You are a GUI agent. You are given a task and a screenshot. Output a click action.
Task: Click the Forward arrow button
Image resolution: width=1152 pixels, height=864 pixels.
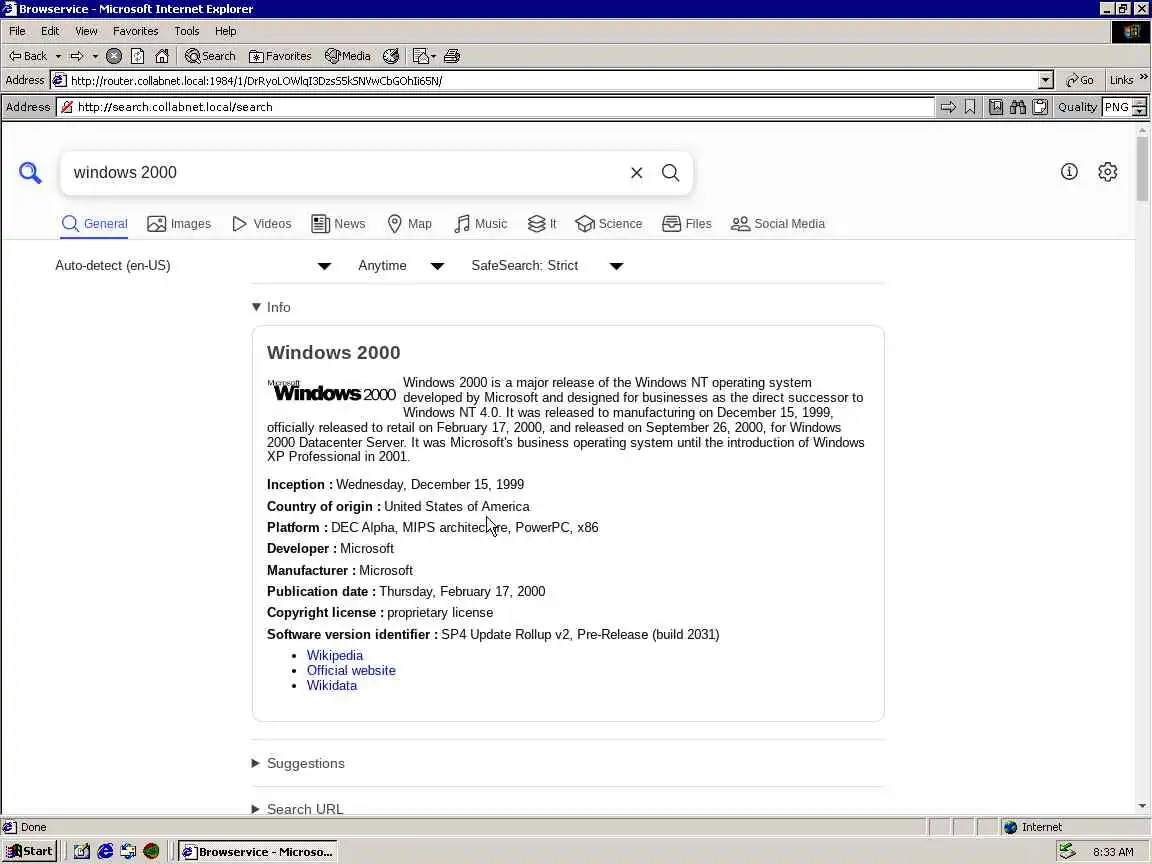(77, 56)
